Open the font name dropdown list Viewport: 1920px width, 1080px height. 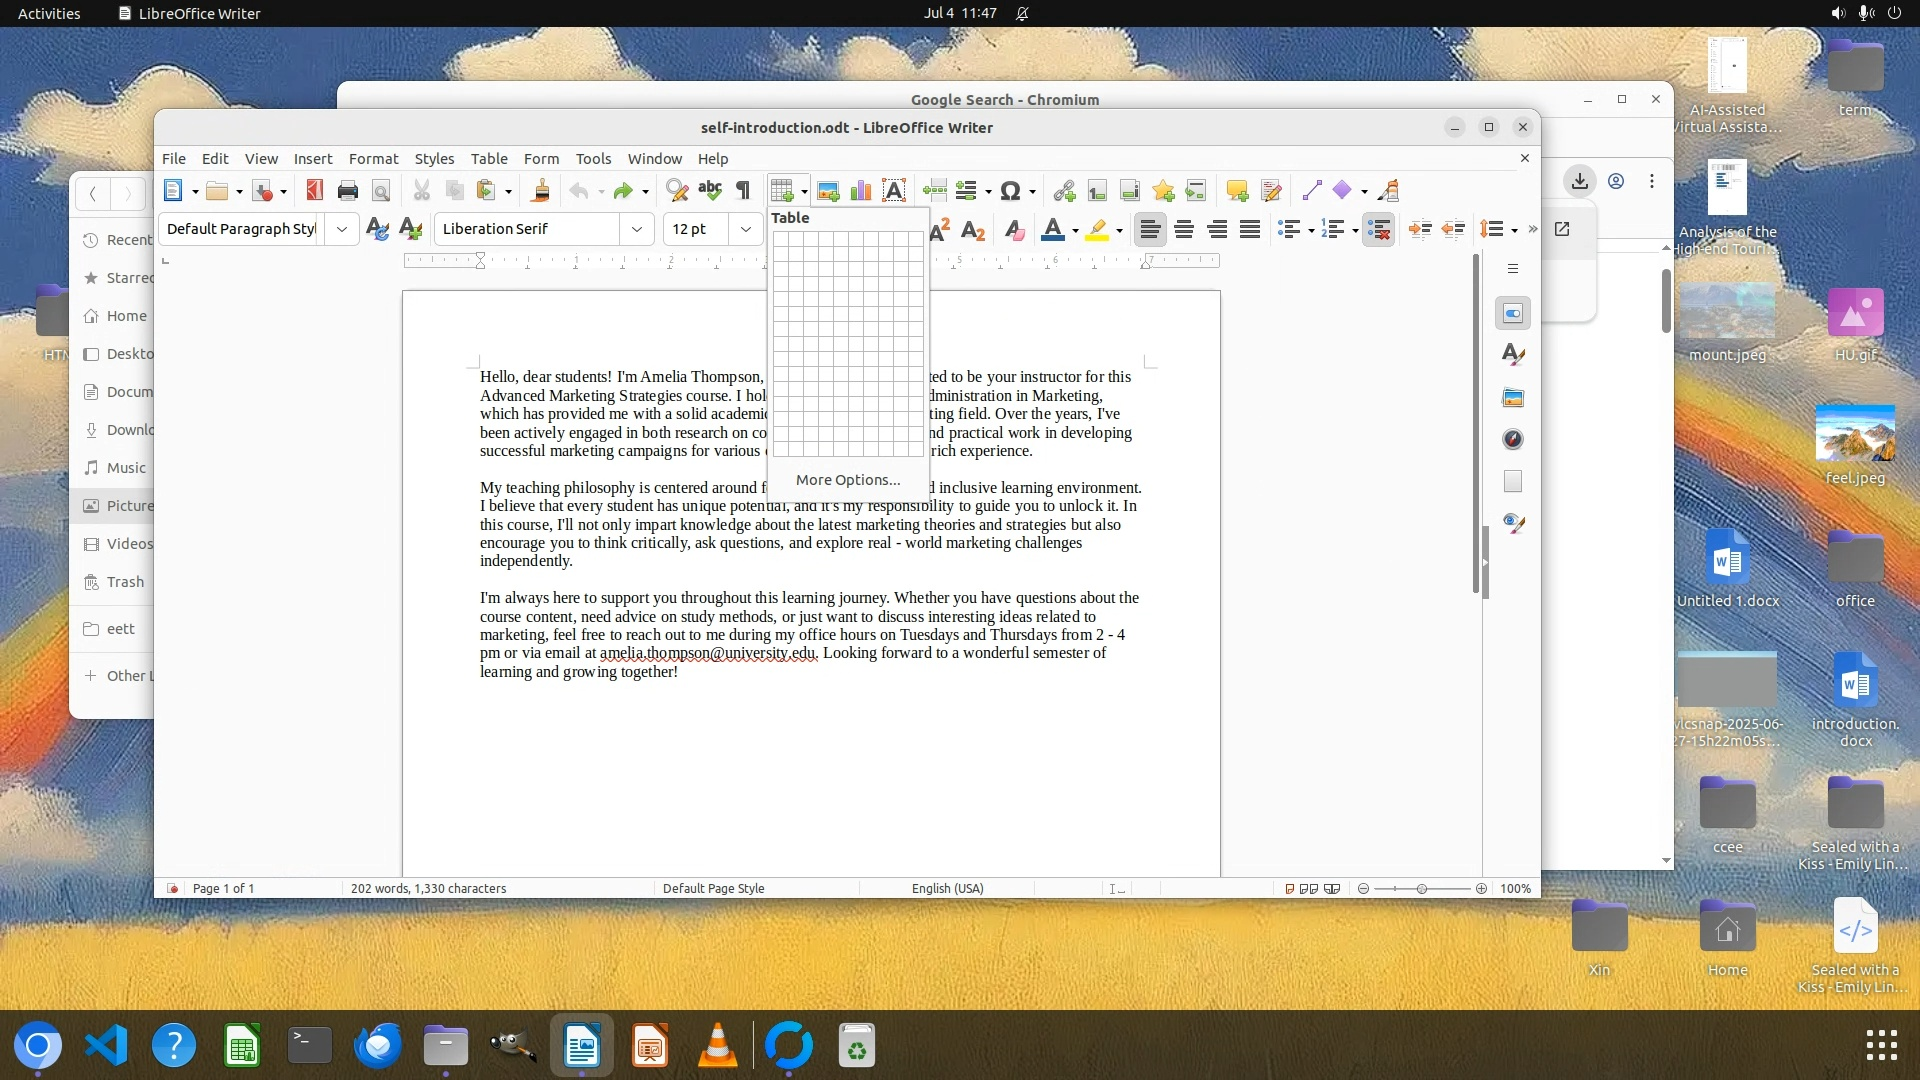click(x=636, y=229)
